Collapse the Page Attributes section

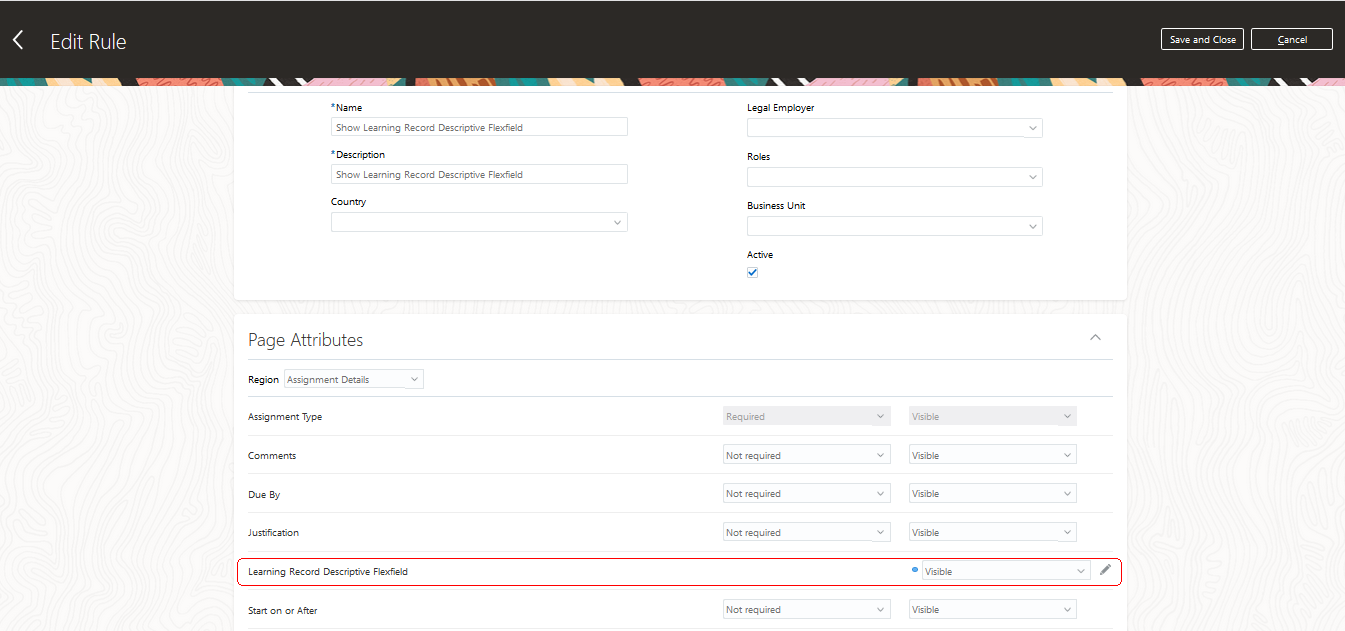1095,338
